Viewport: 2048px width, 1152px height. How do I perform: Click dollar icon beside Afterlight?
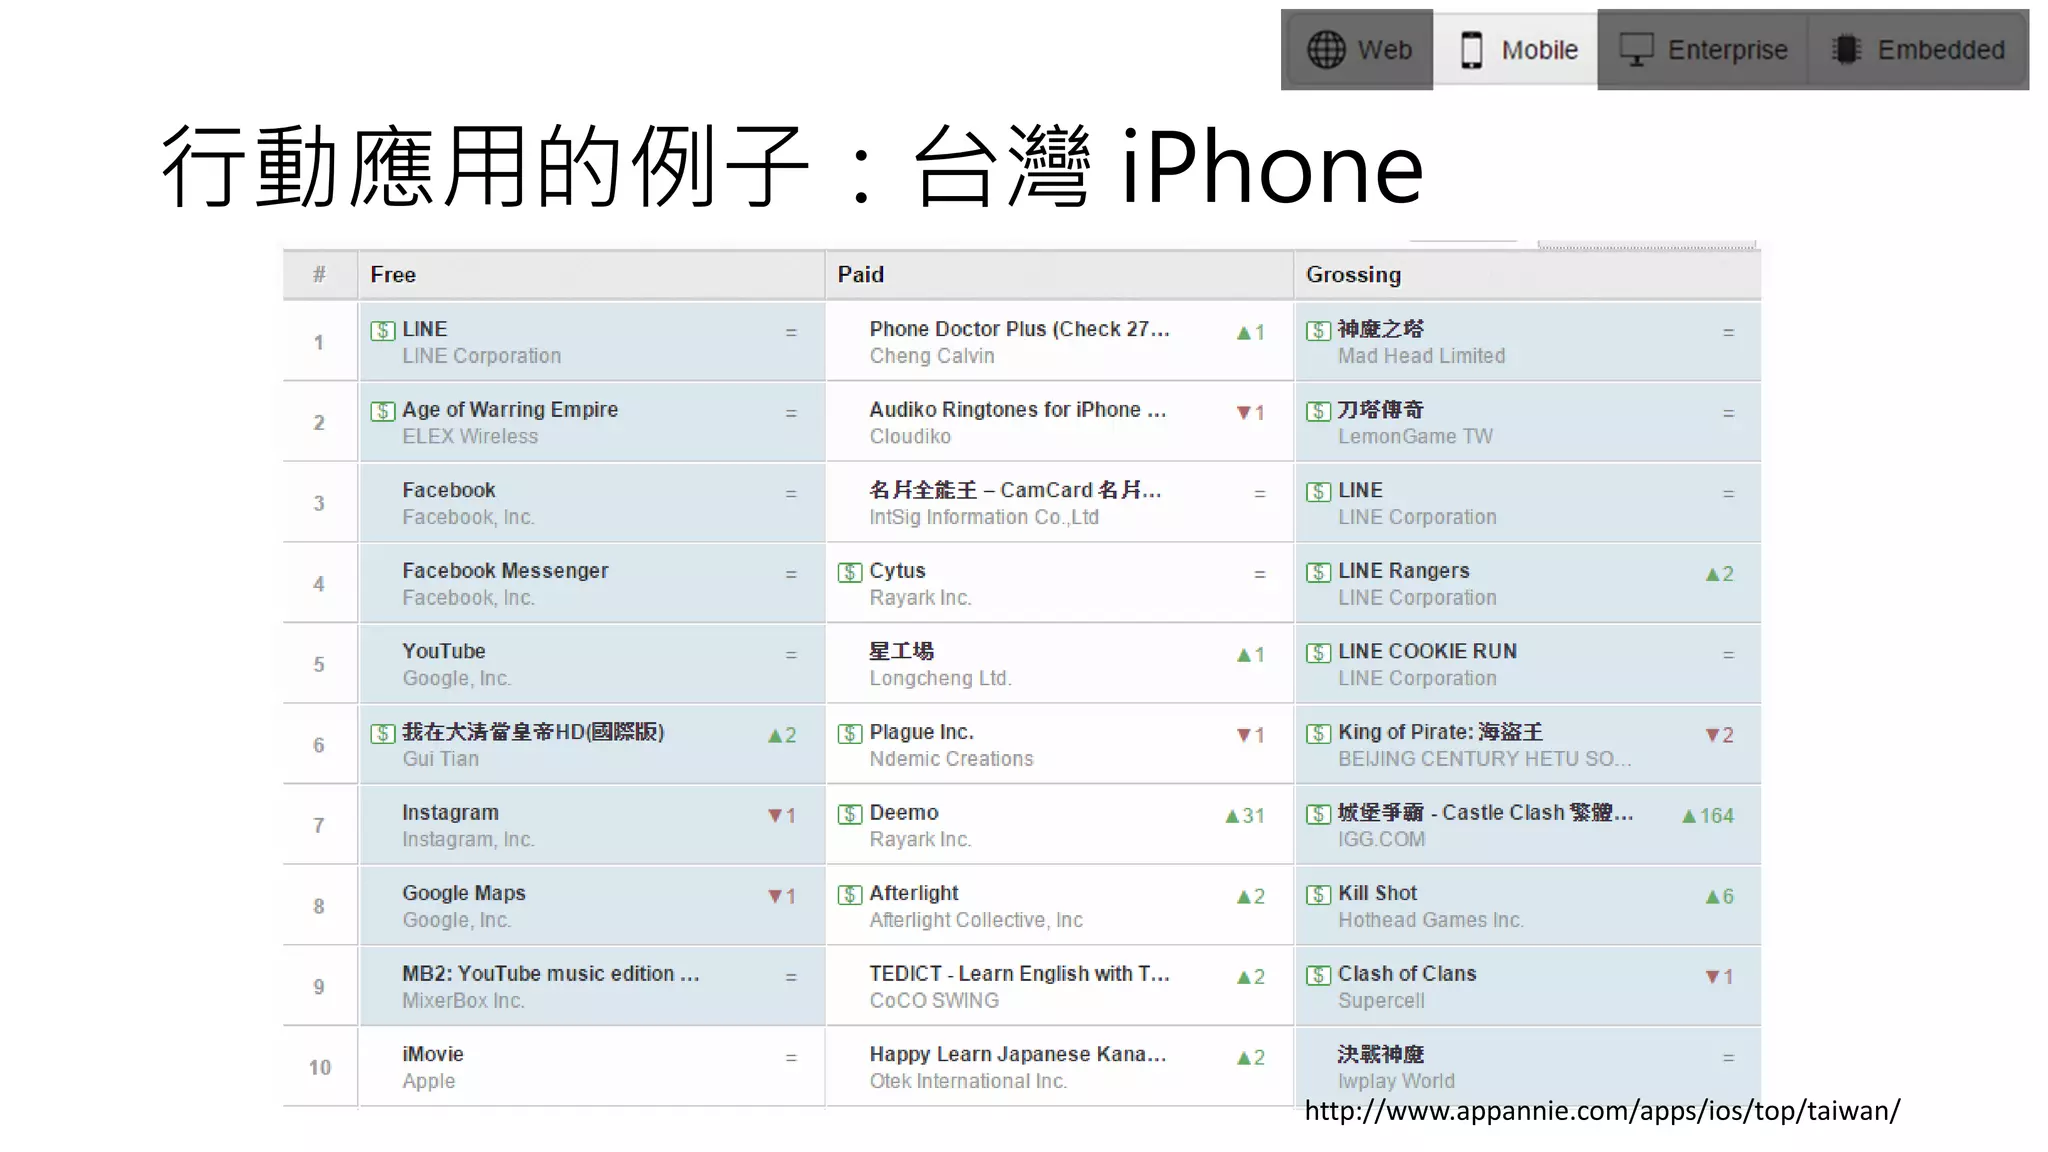click(x=850, y=894)
